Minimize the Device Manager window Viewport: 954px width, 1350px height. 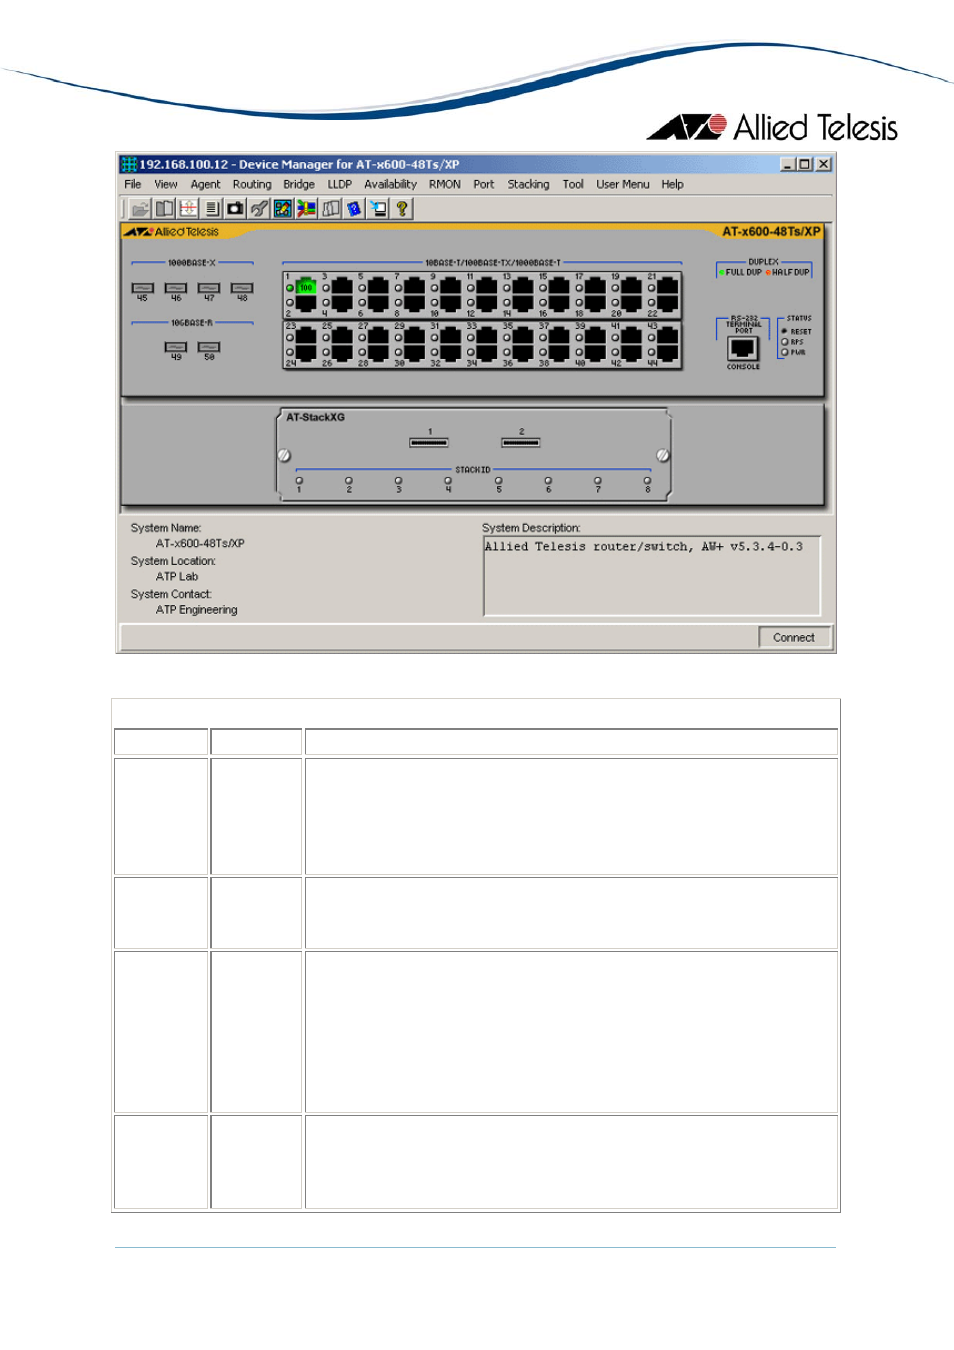[x=788, y=164]
